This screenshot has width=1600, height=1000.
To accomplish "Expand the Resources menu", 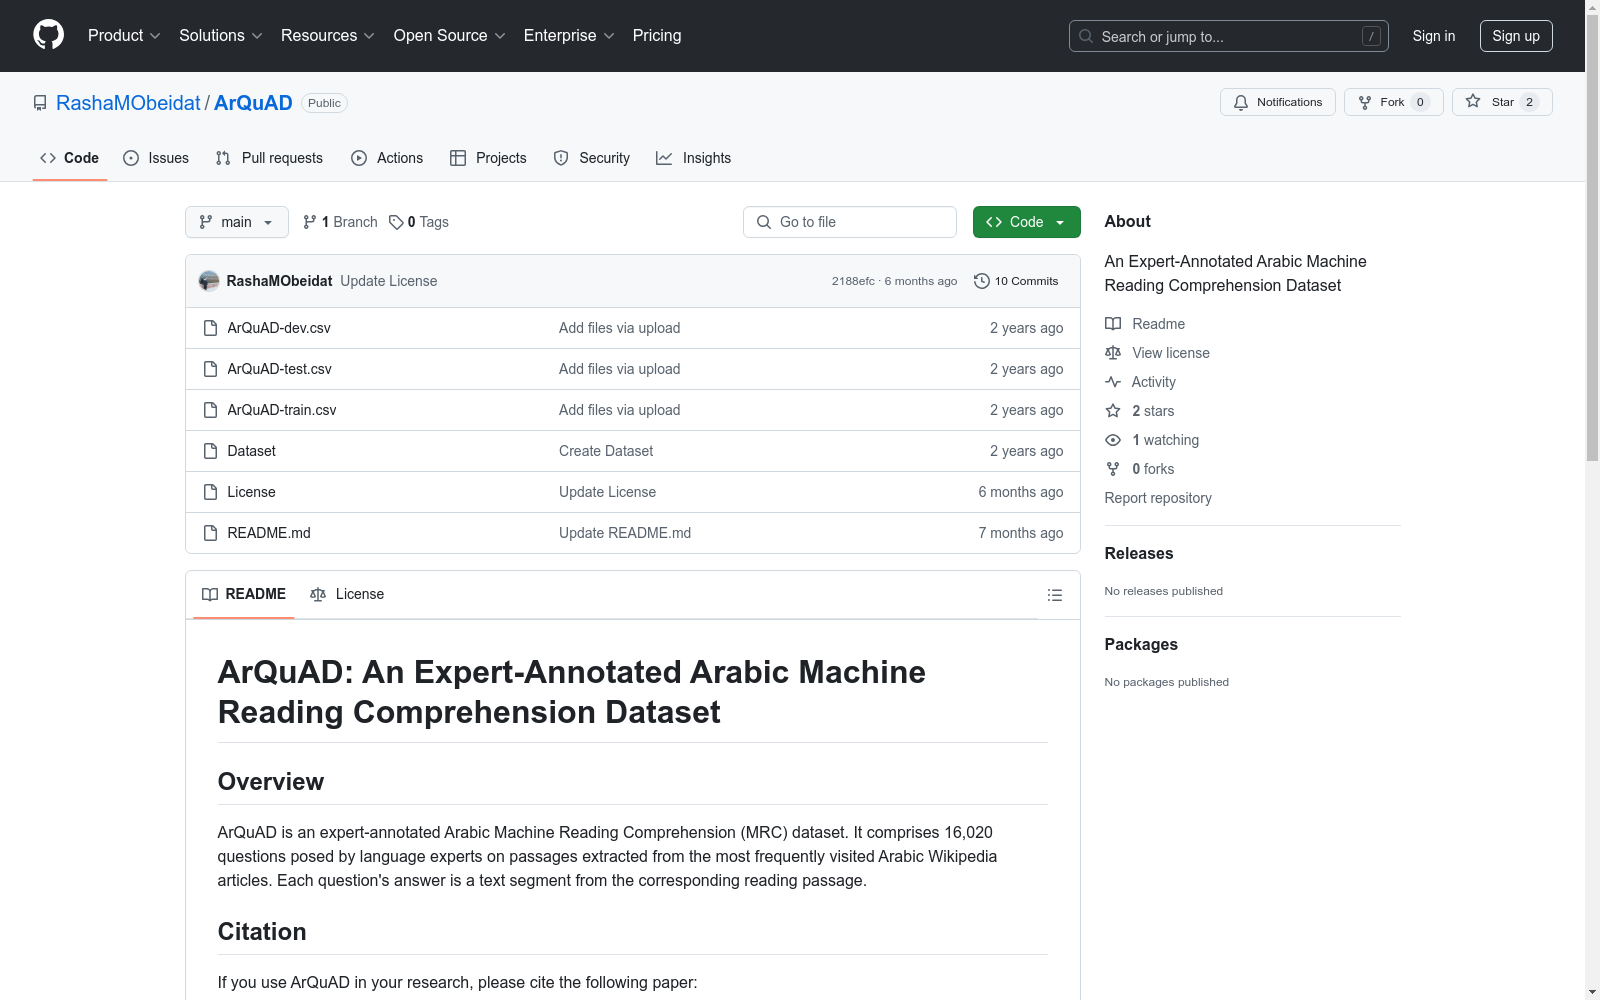I will point(328,36).
